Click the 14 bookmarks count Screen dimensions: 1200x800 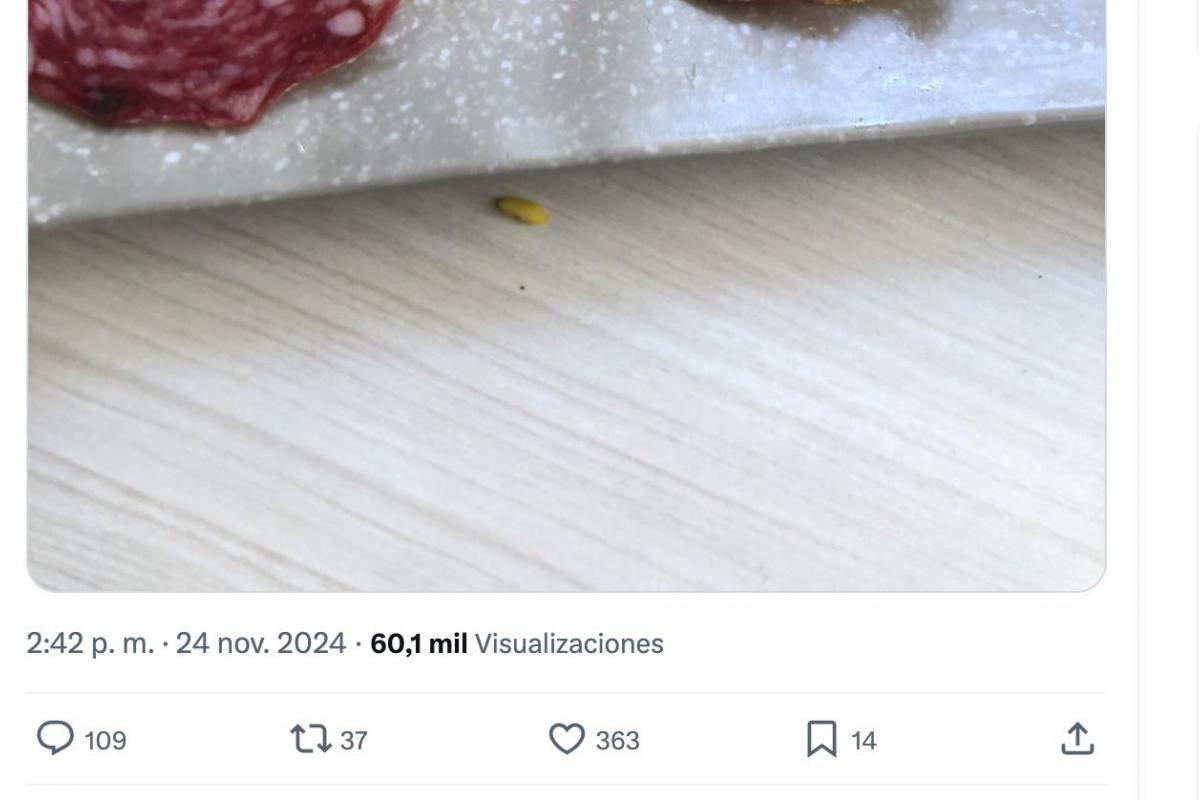[863, 741]
